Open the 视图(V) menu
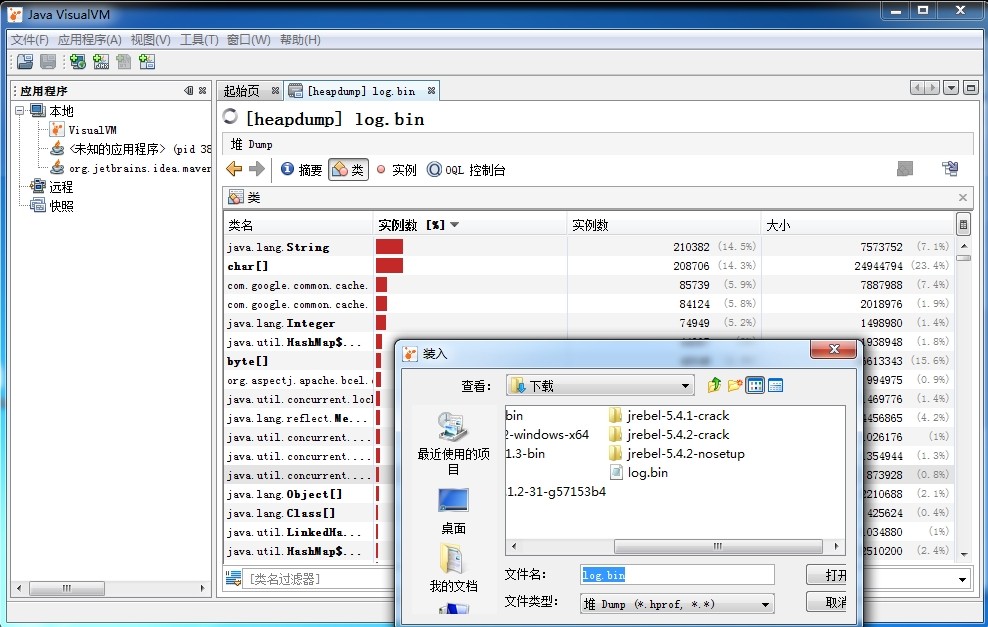 [151, 40]
